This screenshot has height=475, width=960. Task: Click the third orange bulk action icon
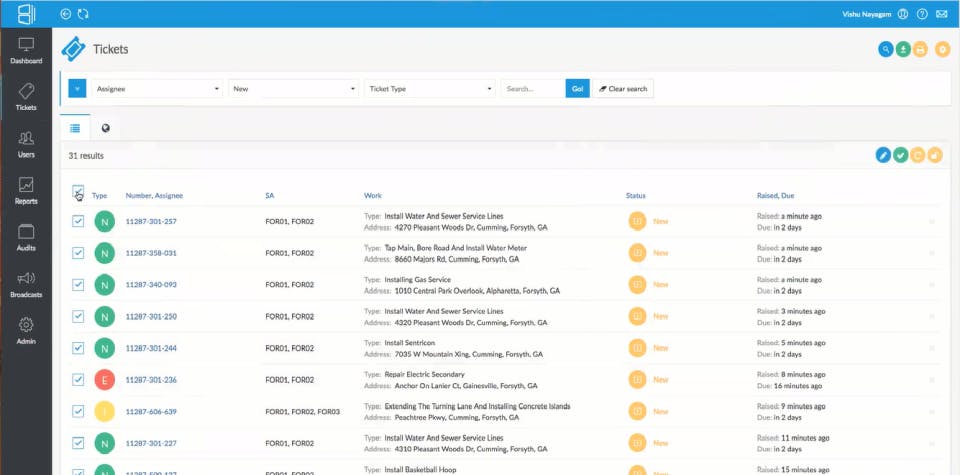pos(917,155)
